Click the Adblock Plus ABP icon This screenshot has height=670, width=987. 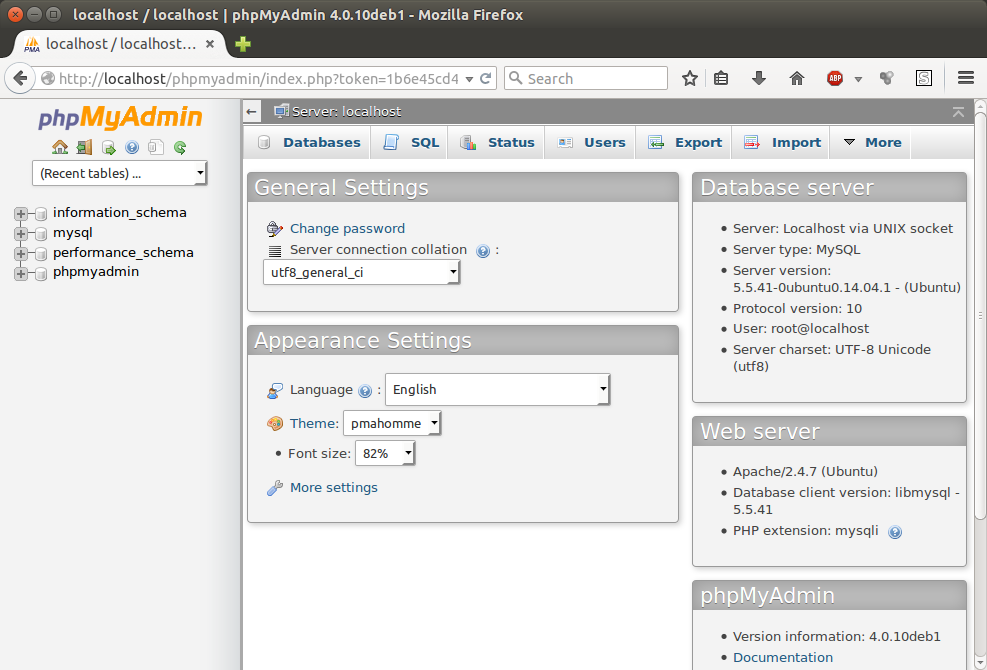pyautogui.click(x=835, y=79)
